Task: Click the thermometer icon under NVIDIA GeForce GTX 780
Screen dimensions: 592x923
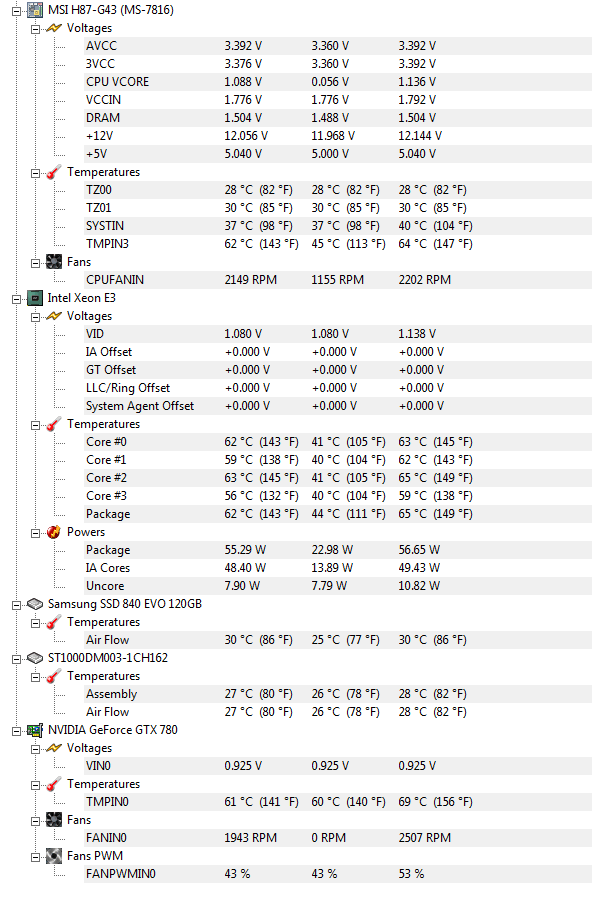Action: (x=54, y=784)
